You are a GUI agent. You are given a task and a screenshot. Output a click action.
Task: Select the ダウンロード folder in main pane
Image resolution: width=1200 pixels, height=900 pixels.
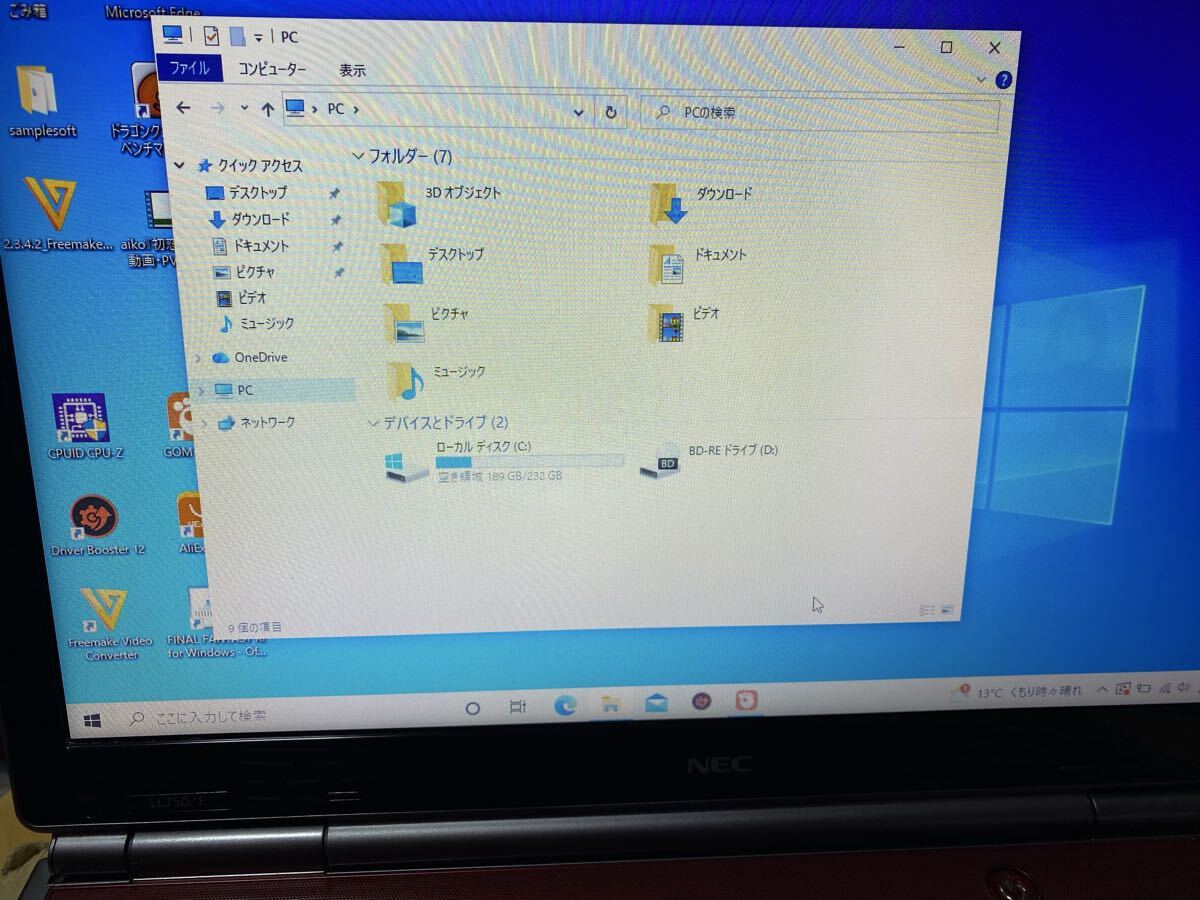(700, 202)
